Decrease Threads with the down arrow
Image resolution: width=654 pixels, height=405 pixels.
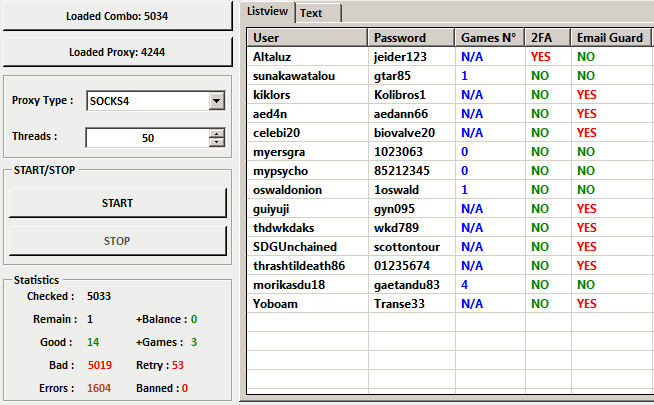point(217,143)
